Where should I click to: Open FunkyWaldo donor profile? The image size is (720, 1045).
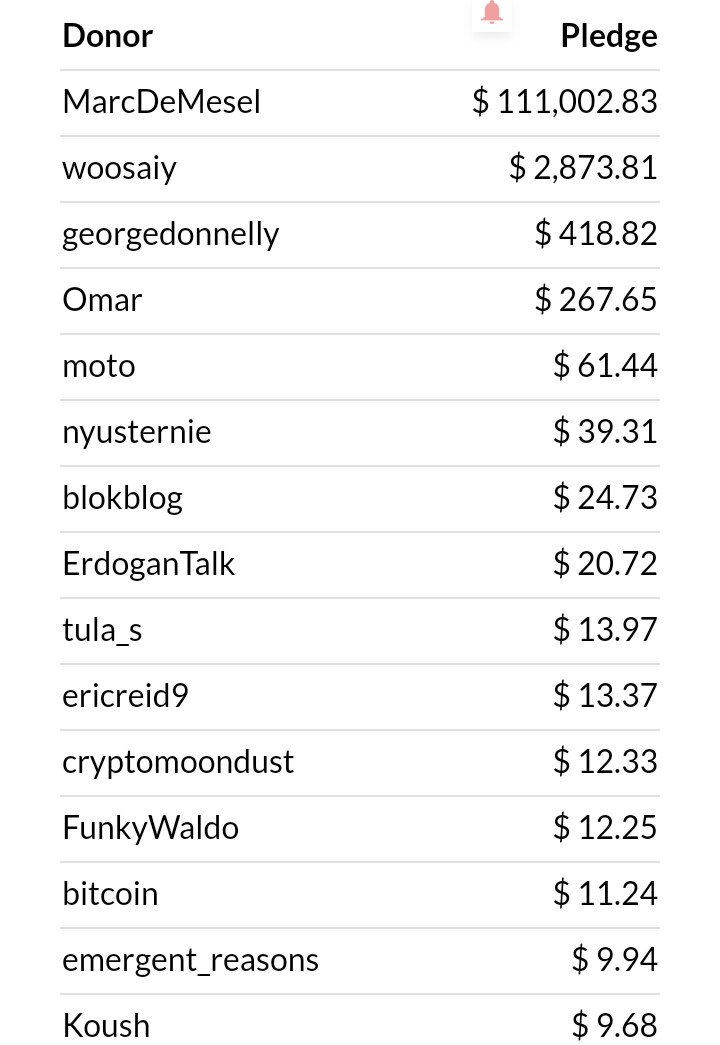click(x=151, y=828)
